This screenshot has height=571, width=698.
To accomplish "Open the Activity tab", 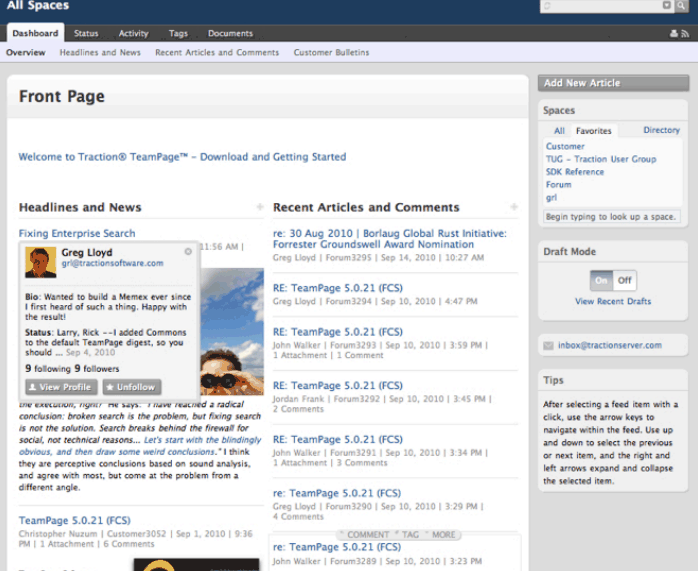I will 134,33.
